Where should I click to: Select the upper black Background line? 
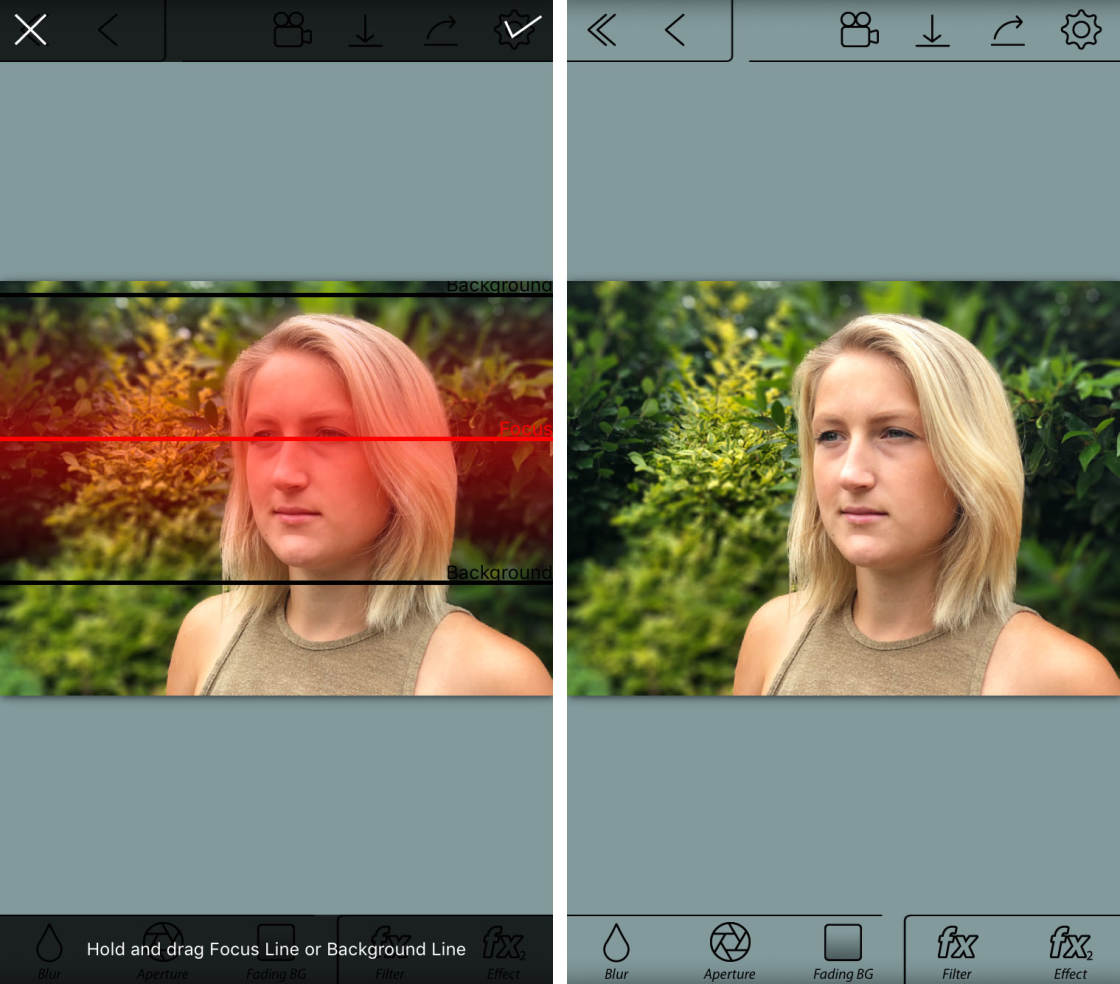tap(276, 294)
